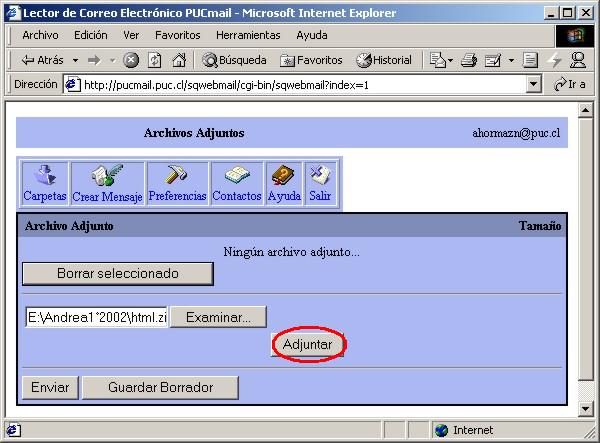Open the webmail Ayuda book icon
Screen dimensions: 600x443
coord(284,184)
